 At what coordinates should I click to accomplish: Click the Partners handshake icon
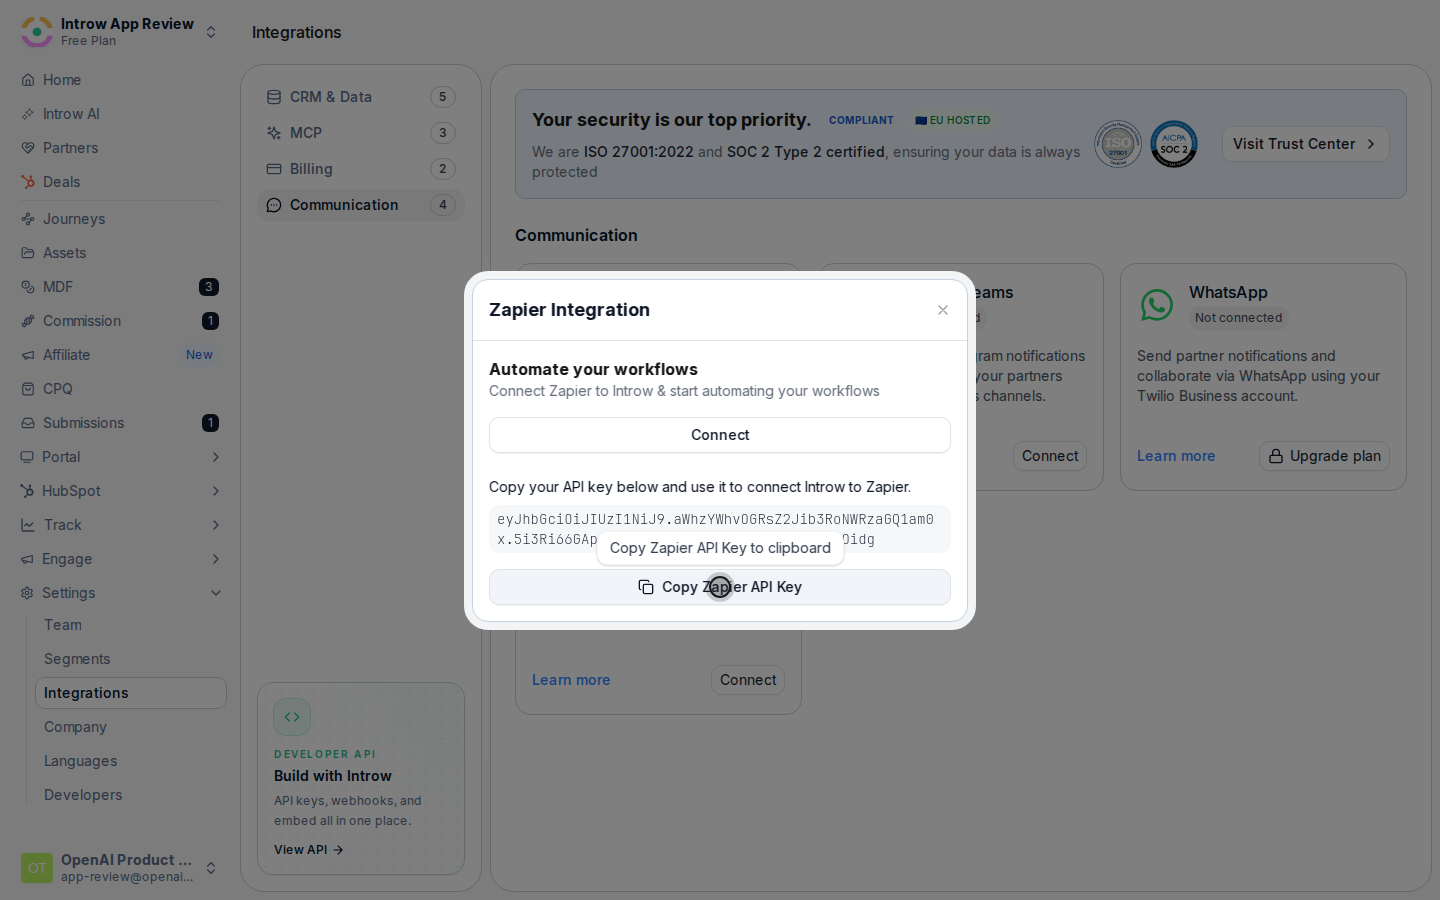click(28, 148)
